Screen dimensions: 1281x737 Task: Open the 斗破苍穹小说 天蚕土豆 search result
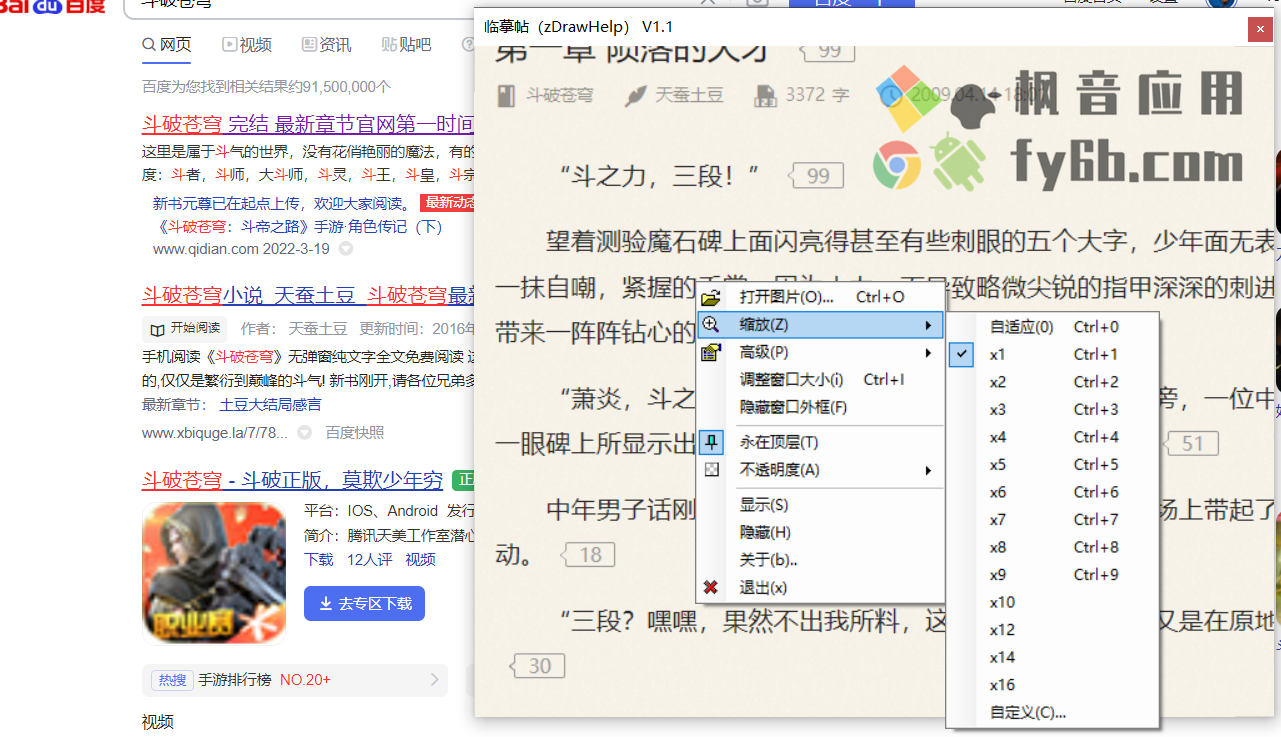(308, 295)
